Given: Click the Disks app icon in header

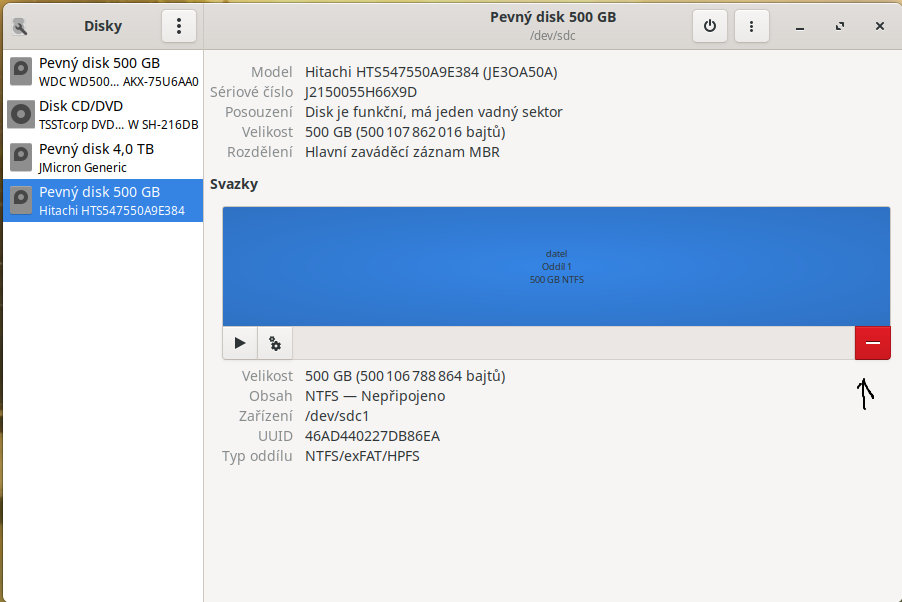Looking at the screenshot, I should click(x=20, y=26).
